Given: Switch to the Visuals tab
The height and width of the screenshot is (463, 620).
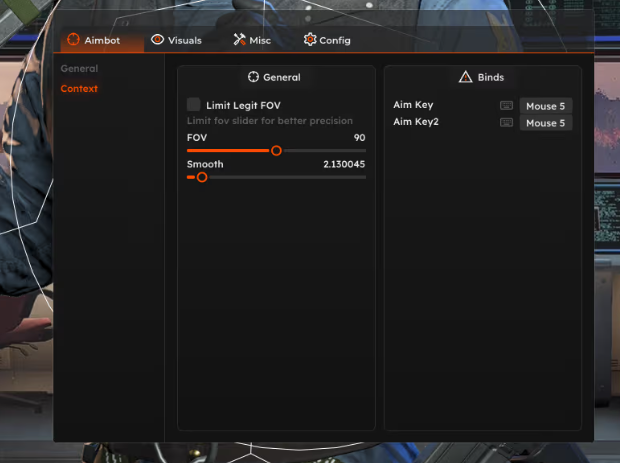Looking at the screenshot, I should [x=184, y=40].
